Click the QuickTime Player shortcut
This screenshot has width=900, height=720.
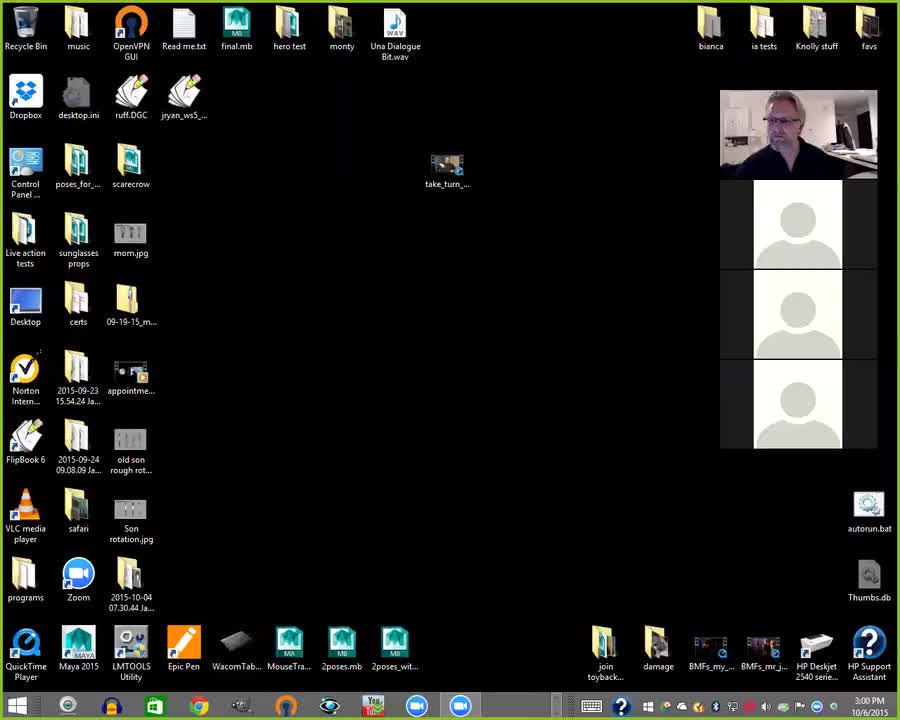click(25, 654)
